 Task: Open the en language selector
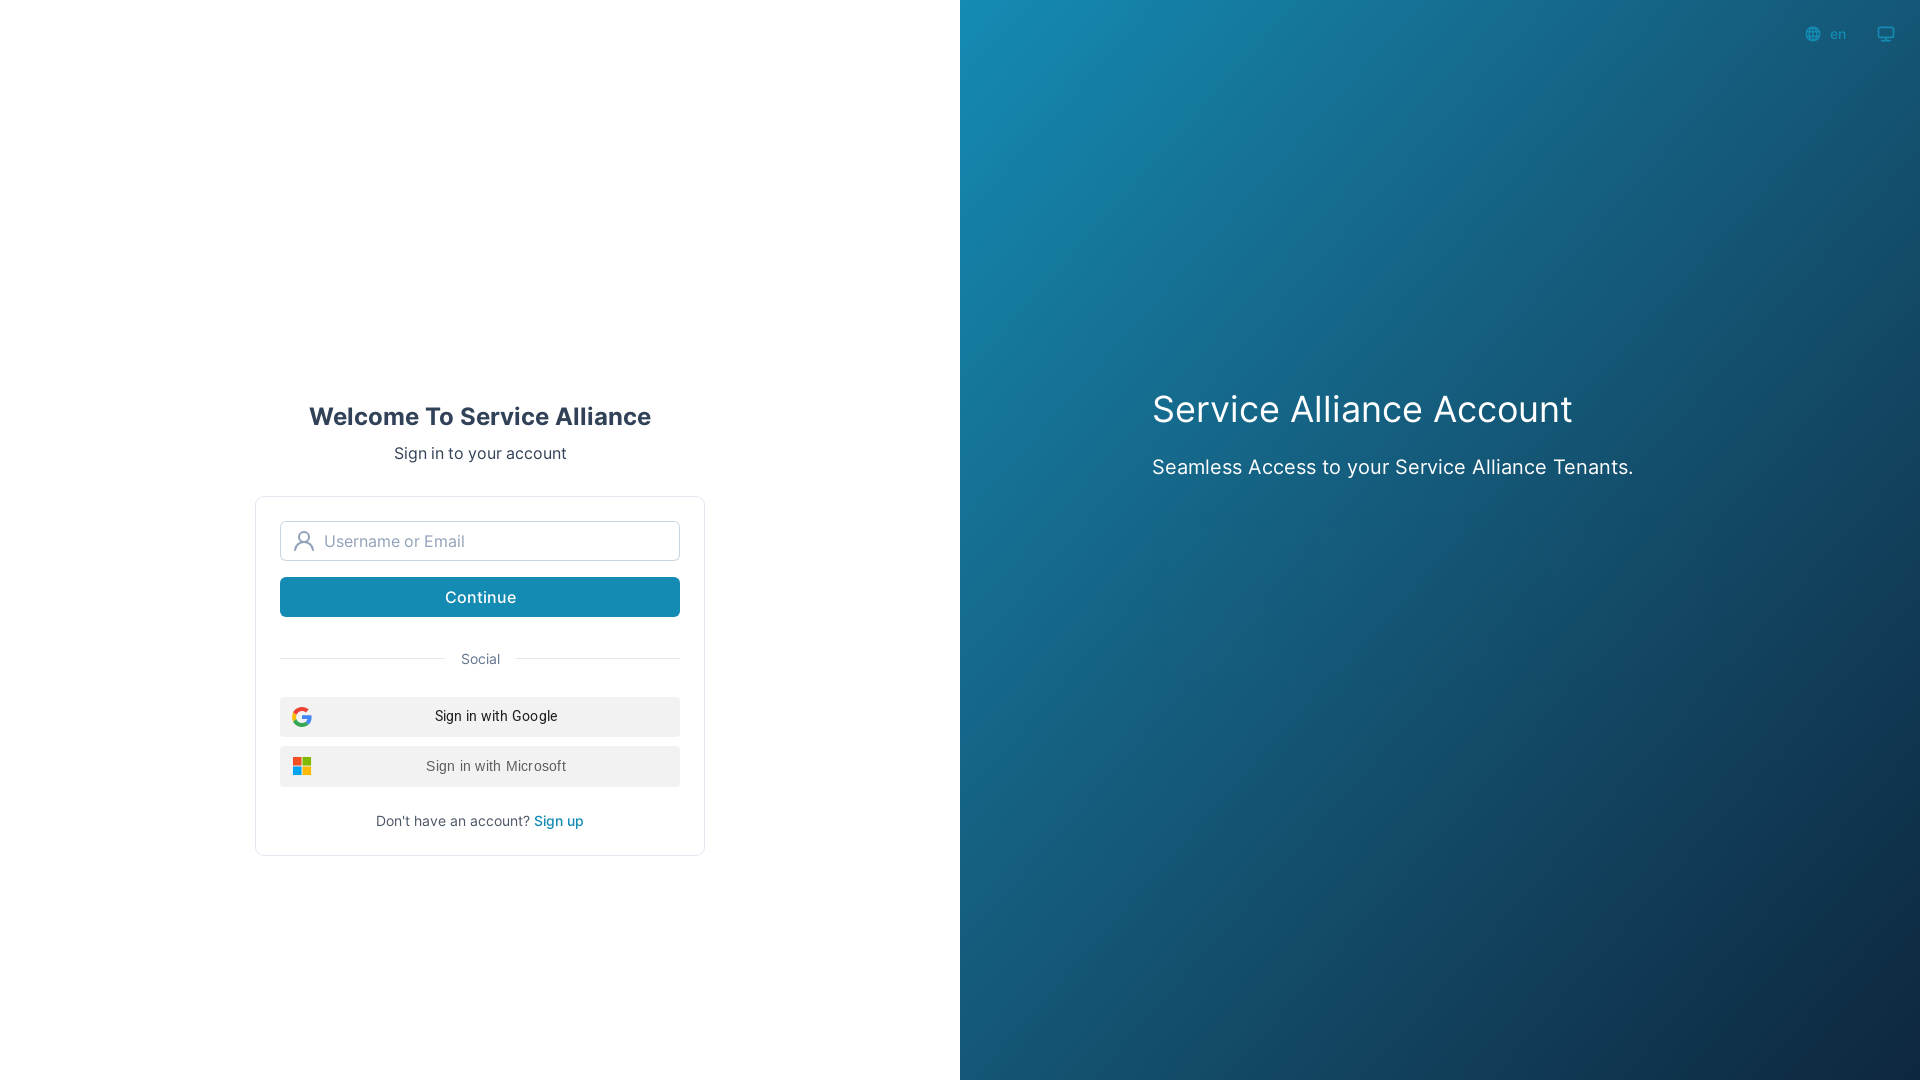coord(1826,34)
